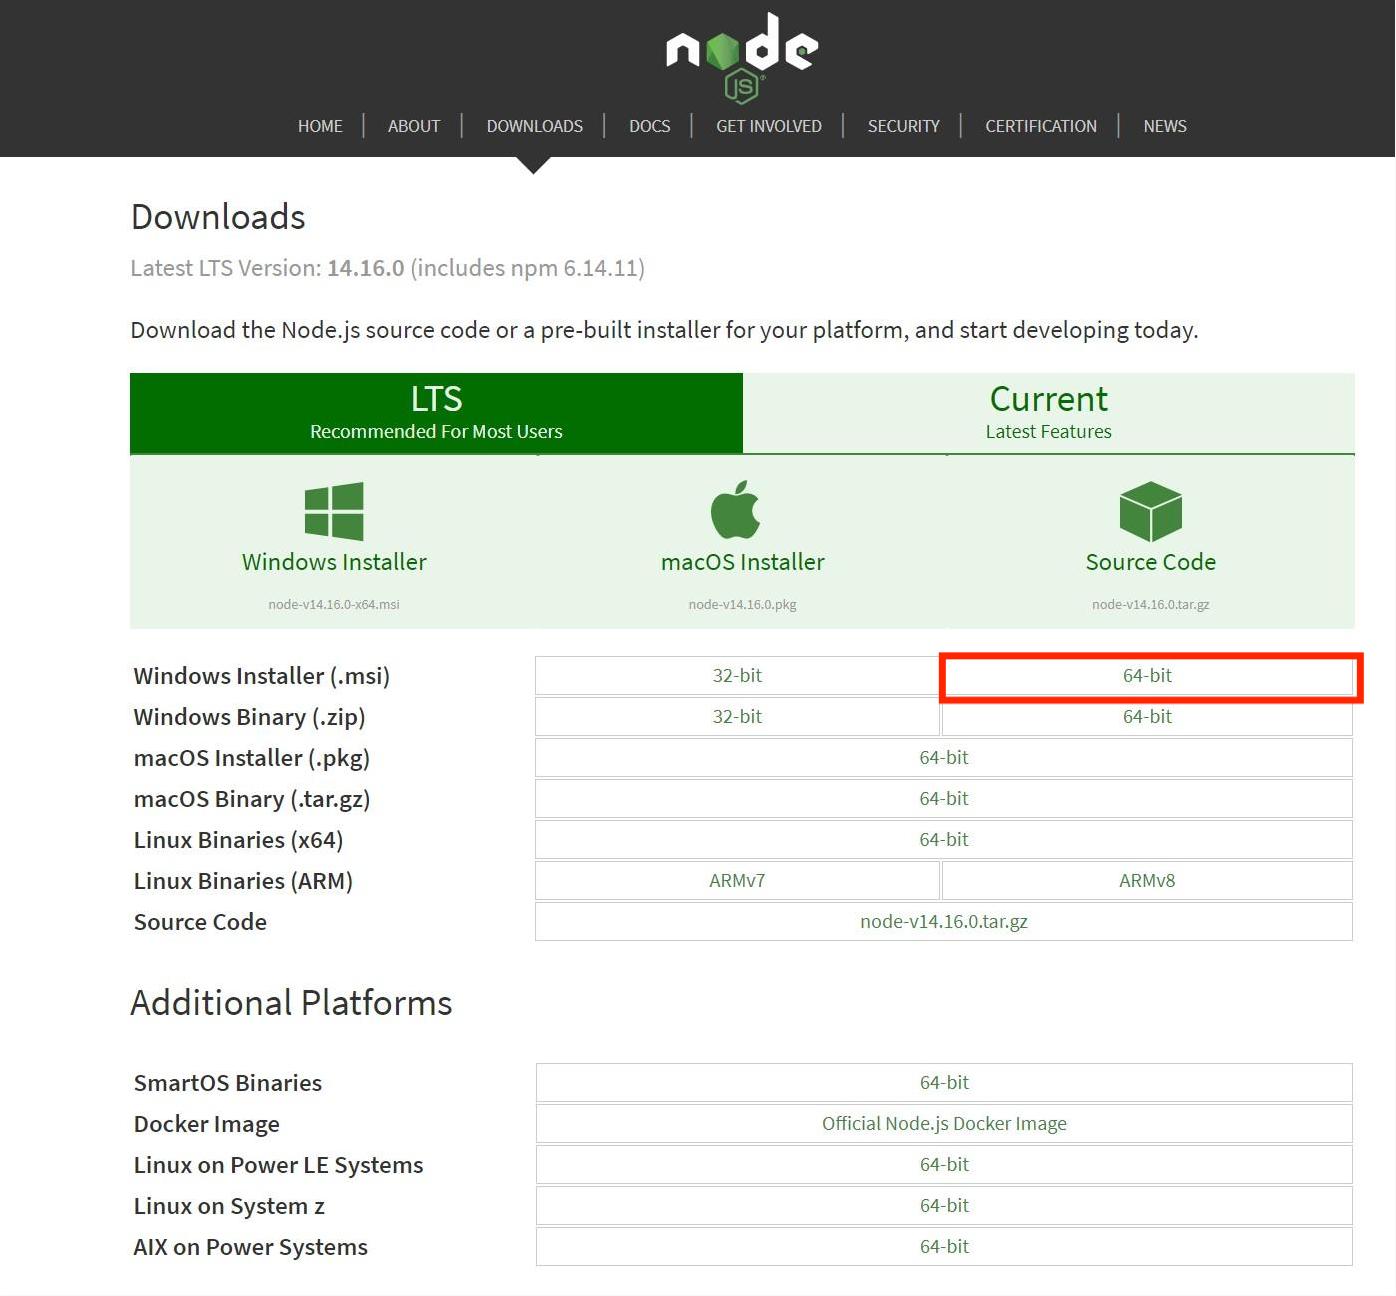Click the node-v14.16.0.tar.gz source link

(943, 922)
